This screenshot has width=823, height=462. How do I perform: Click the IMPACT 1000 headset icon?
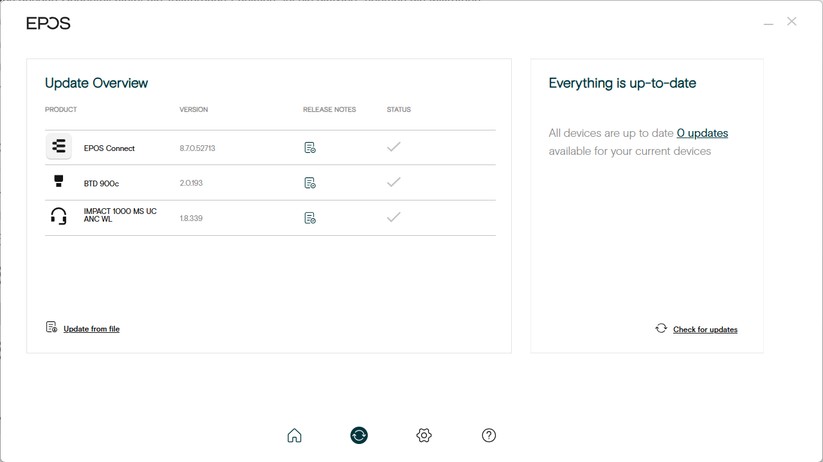[x=59, y=216]
